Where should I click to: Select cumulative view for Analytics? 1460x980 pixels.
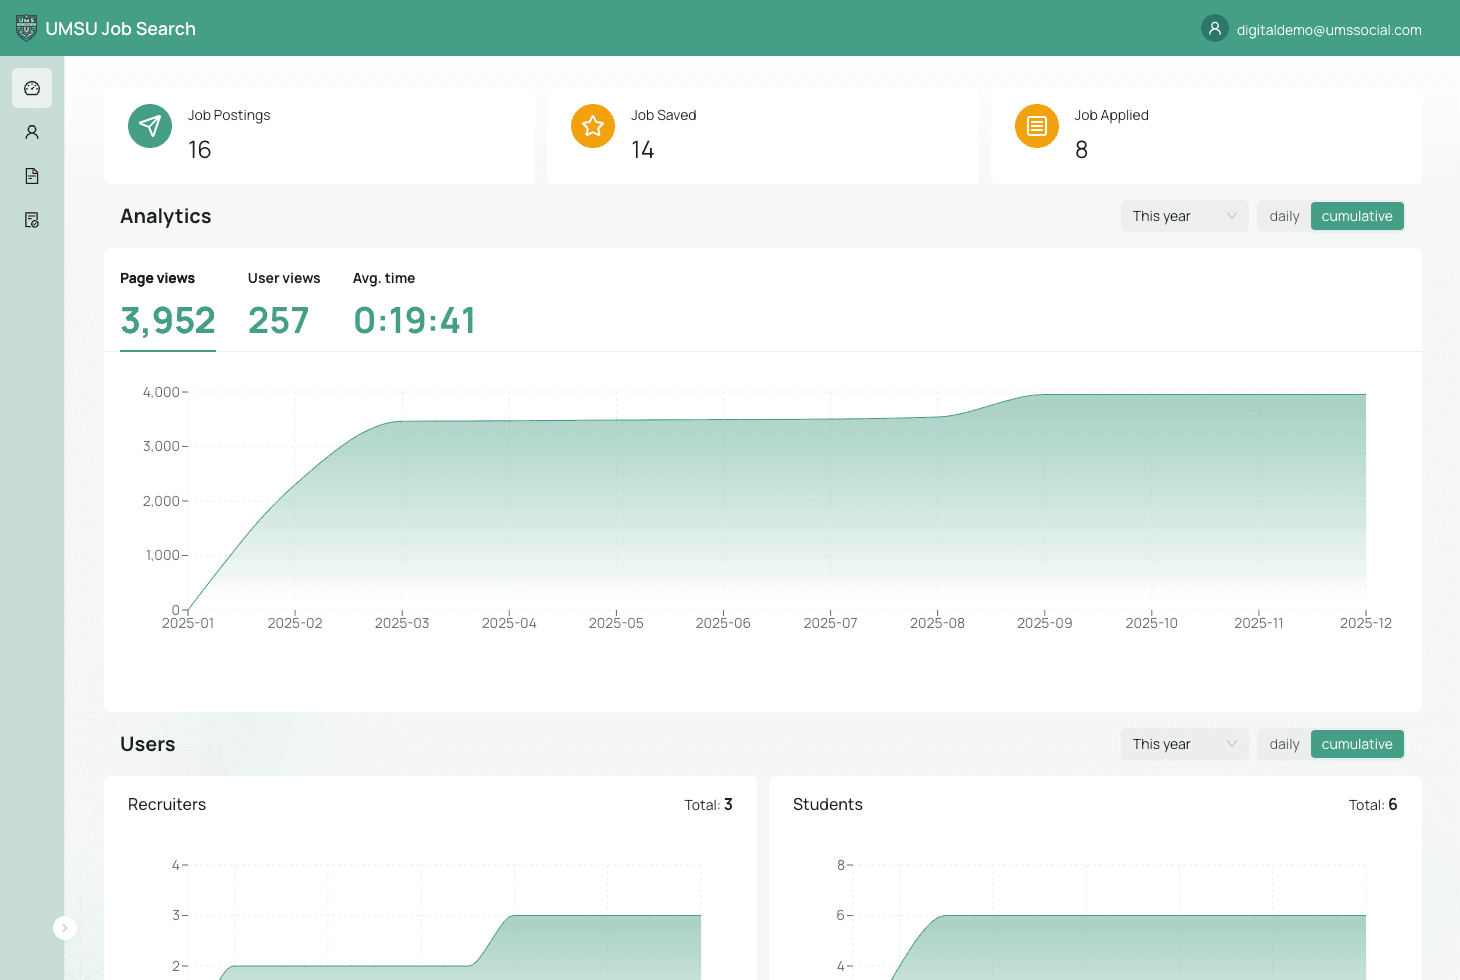coord(1356,216)
